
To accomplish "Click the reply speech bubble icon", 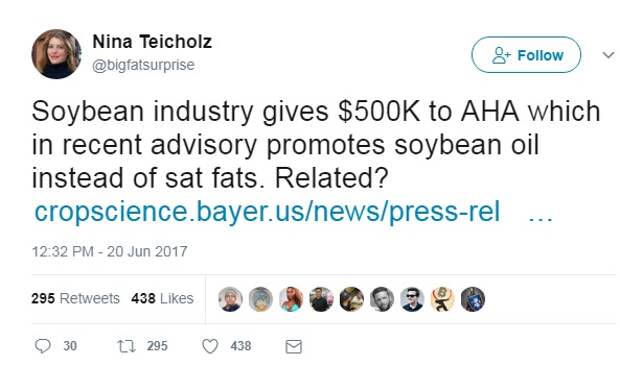I will pos(43,346).
